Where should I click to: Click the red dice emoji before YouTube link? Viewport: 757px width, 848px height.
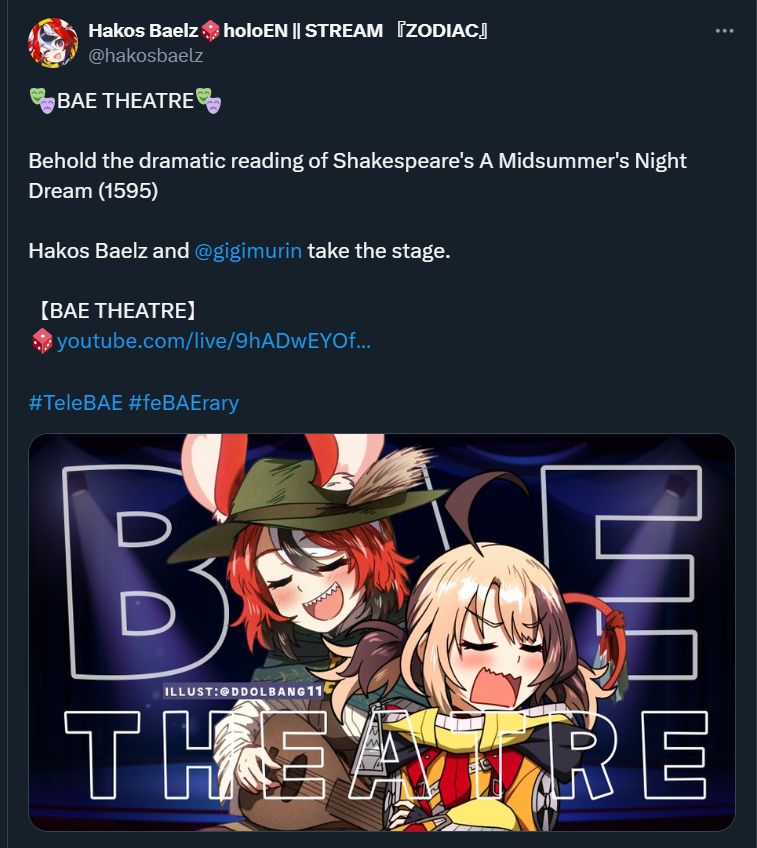42,341
